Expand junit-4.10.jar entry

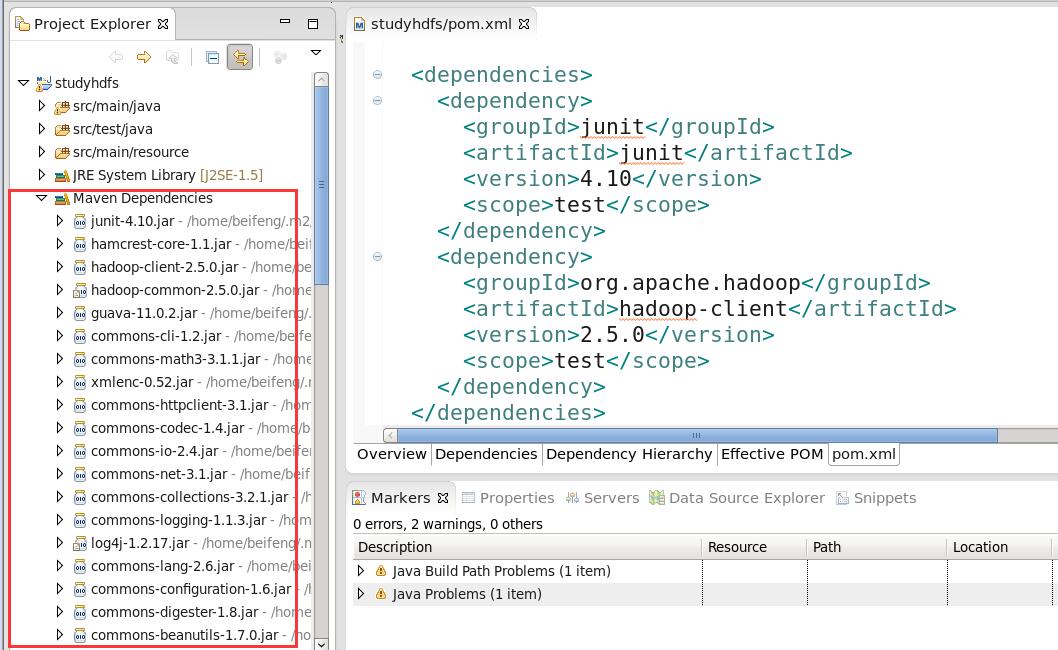point(59,221)
